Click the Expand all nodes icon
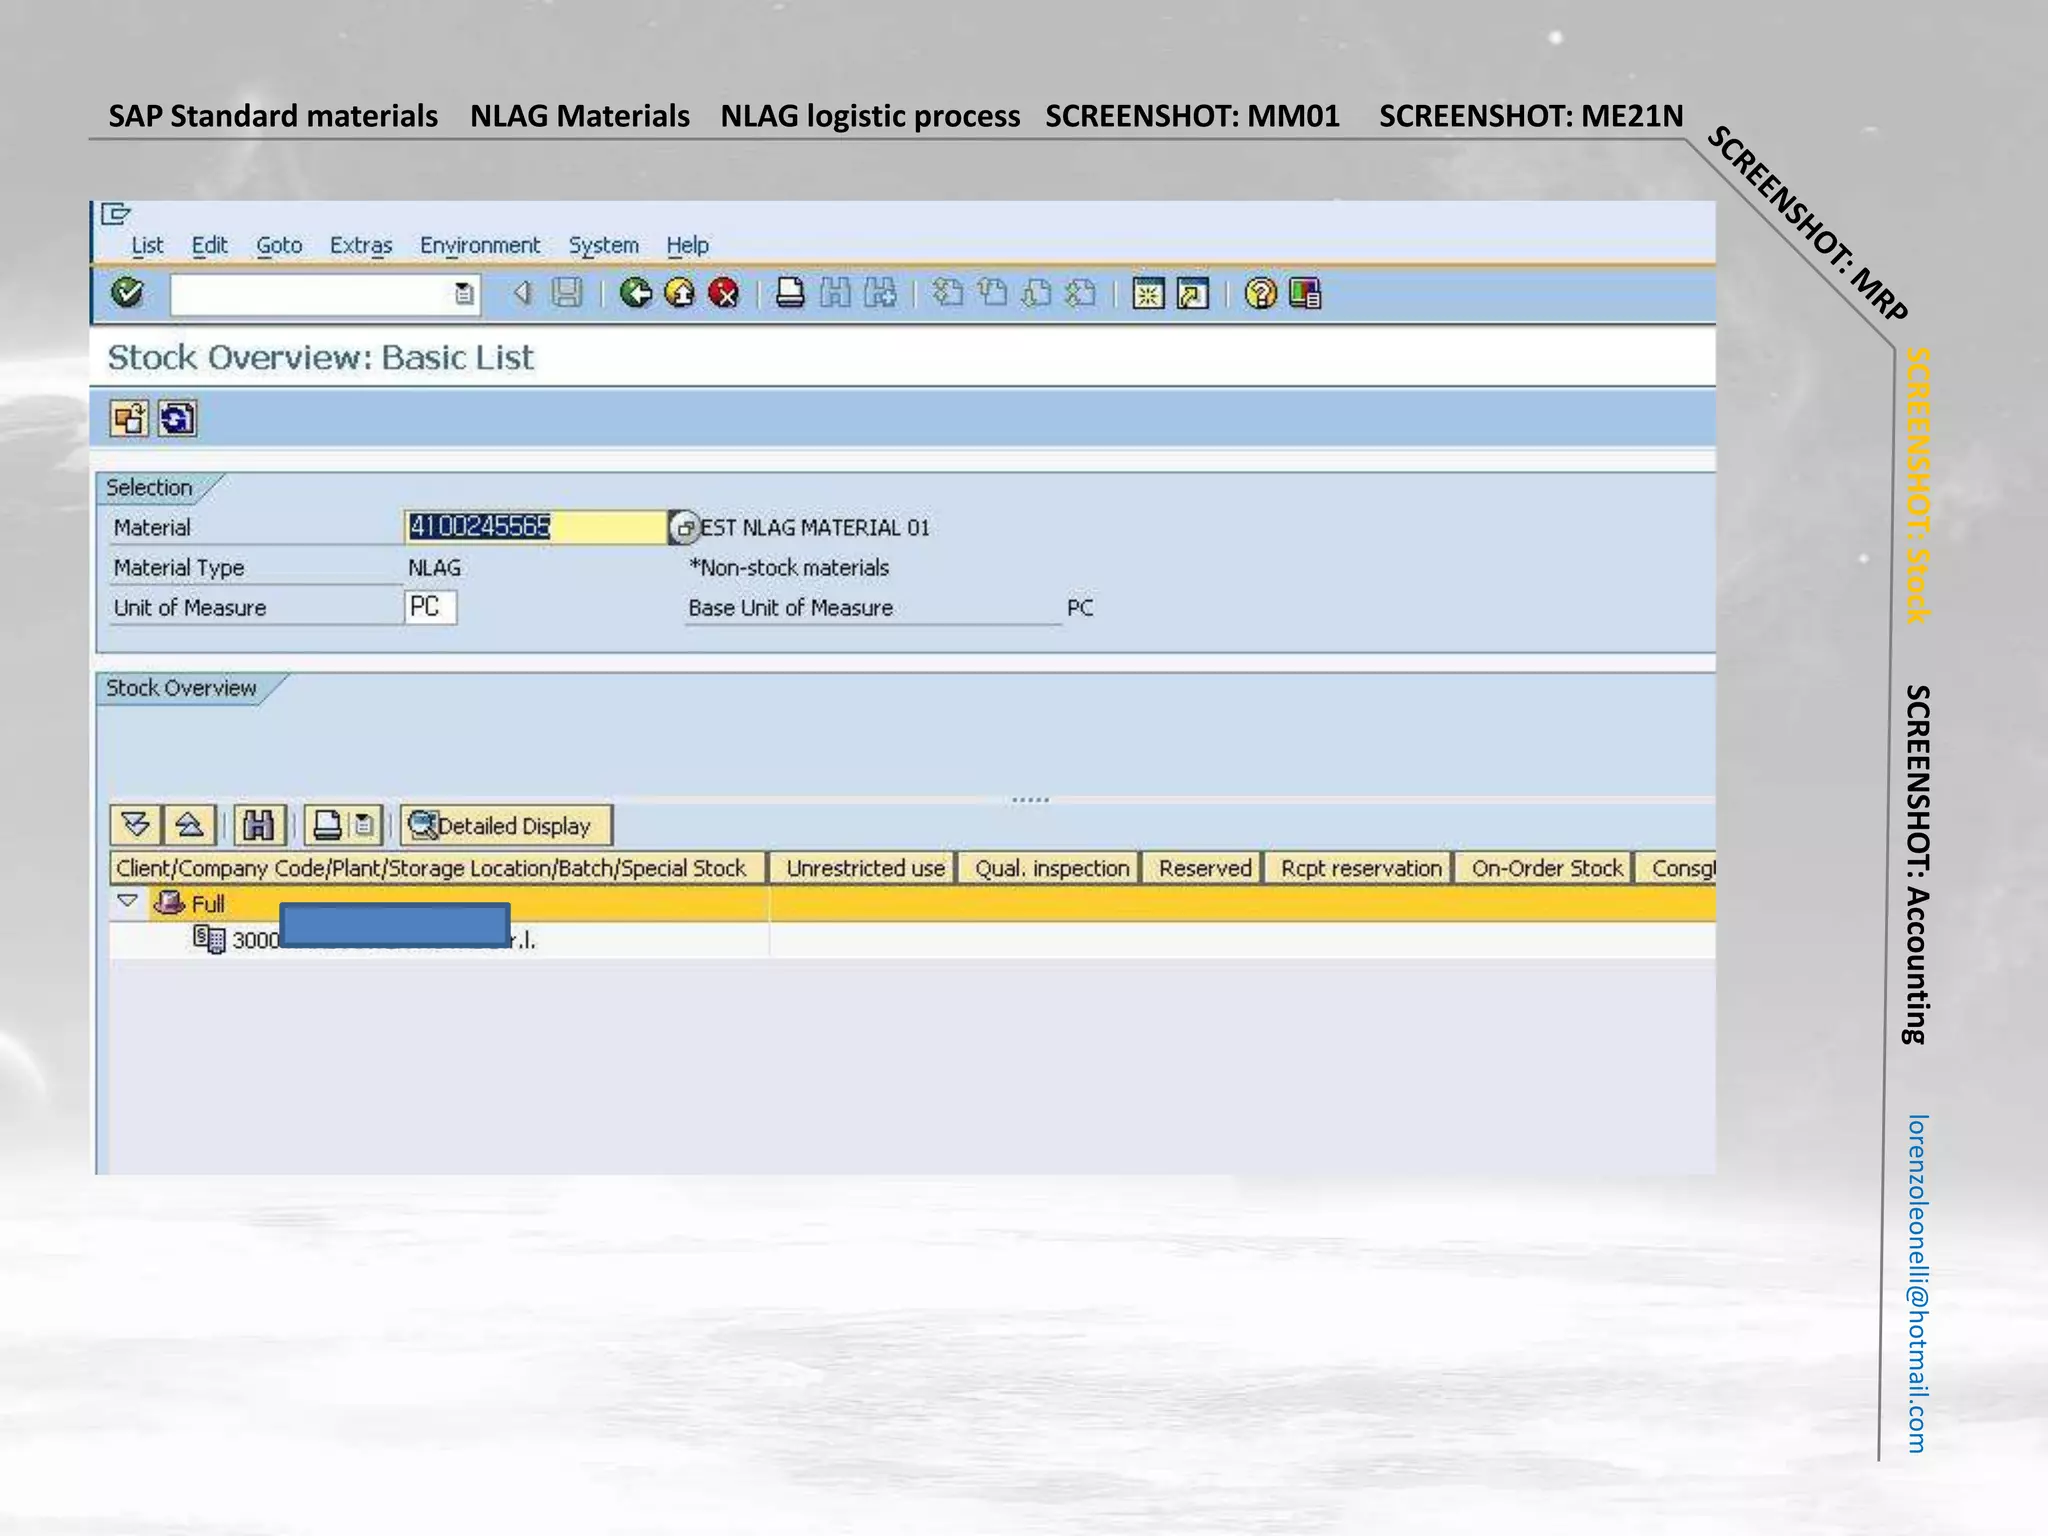This screenshot has width=2048, height=1536. 136,825
